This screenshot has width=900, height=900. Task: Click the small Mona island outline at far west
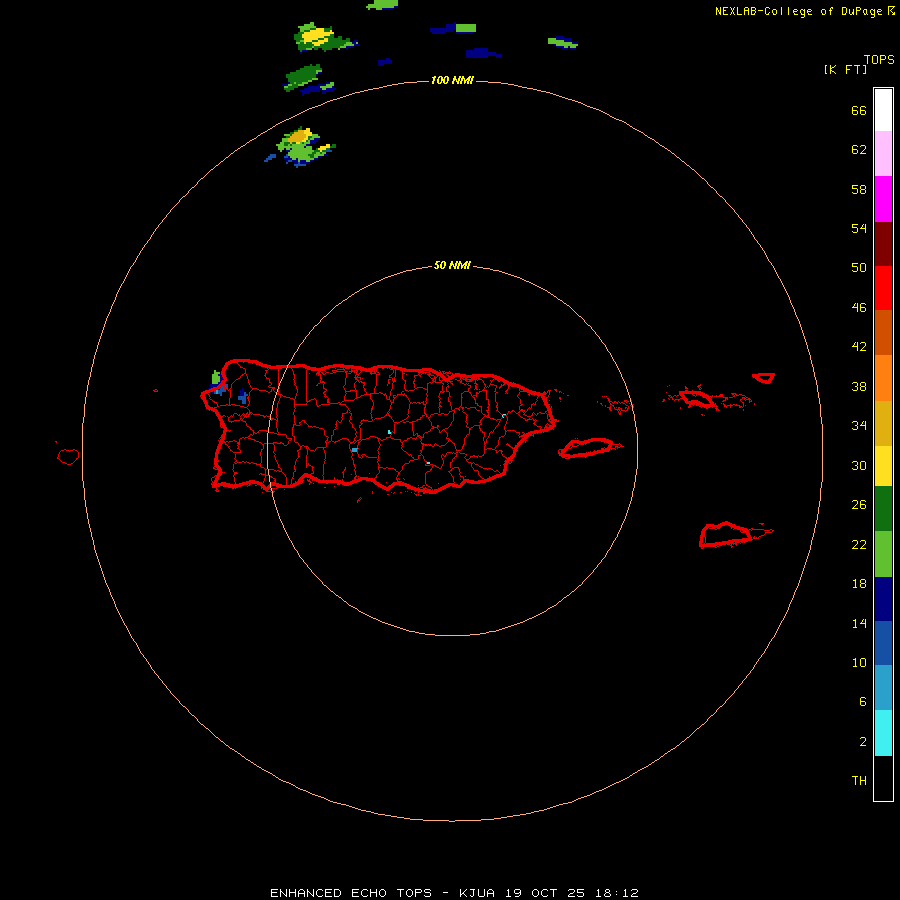[68, 456]
